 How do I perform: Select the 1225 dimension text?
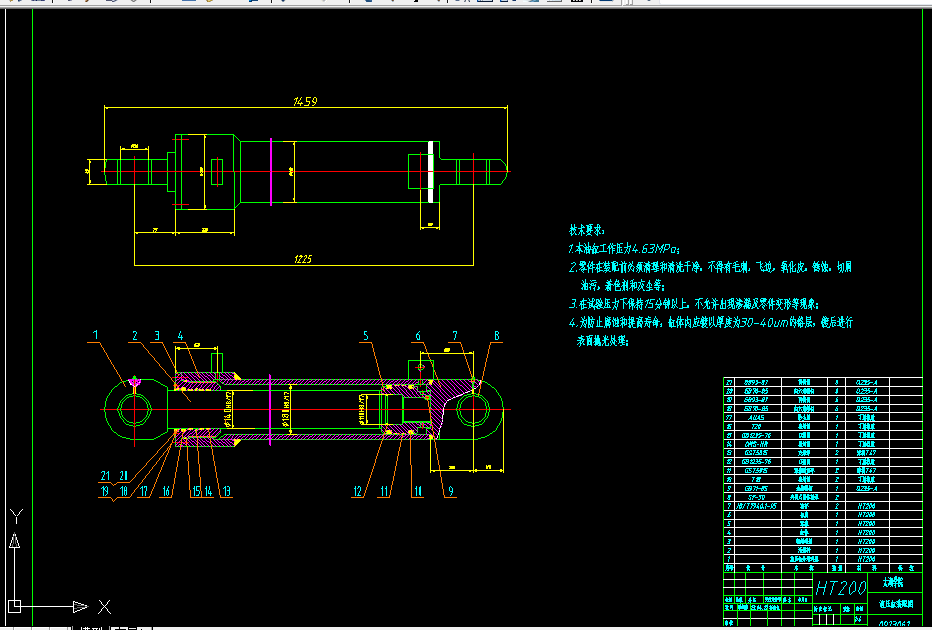point(303,259)
